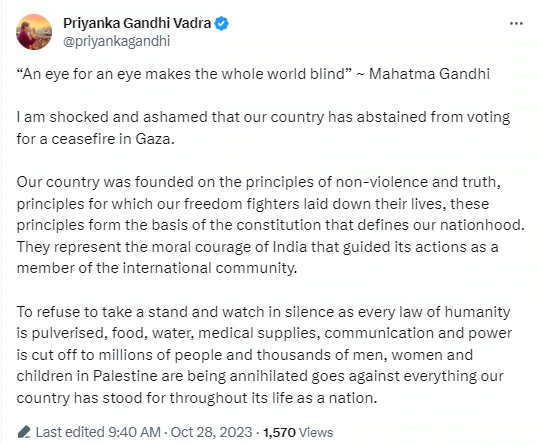Click the Oct 28, 2023 date
Viewport: 538px width, 445px height.
[211, 432]
